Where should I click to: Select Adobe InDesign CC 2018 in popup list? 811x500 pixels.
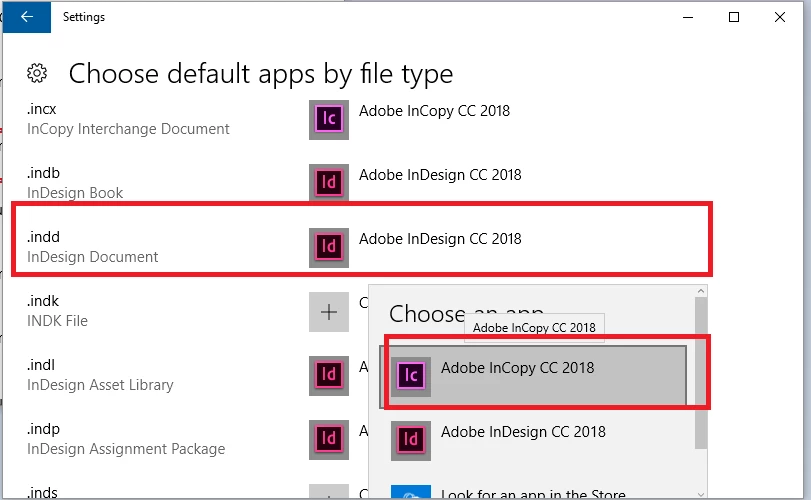point(533,441)
